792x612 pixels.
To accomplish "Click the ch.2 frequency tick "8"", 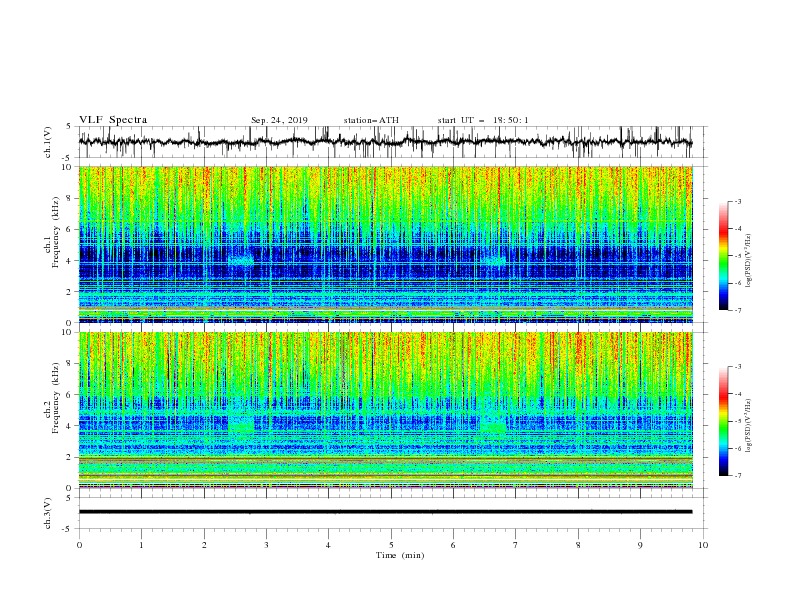I will tap(69, 364).
